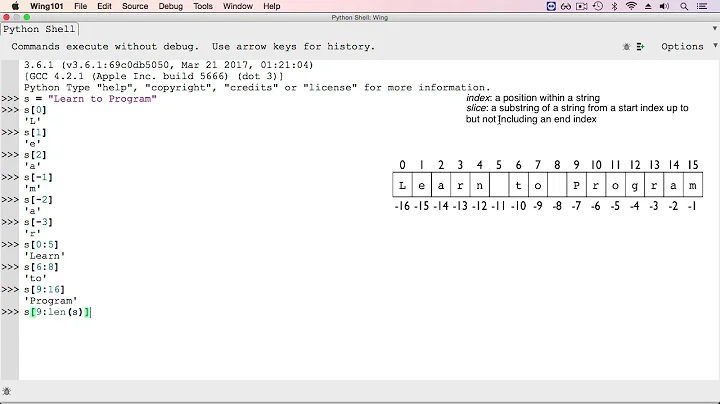Viewport: 720px width, 404px height.
Task: Click the window title 'Python Shell: Wing'
Action: coord(360,17)
